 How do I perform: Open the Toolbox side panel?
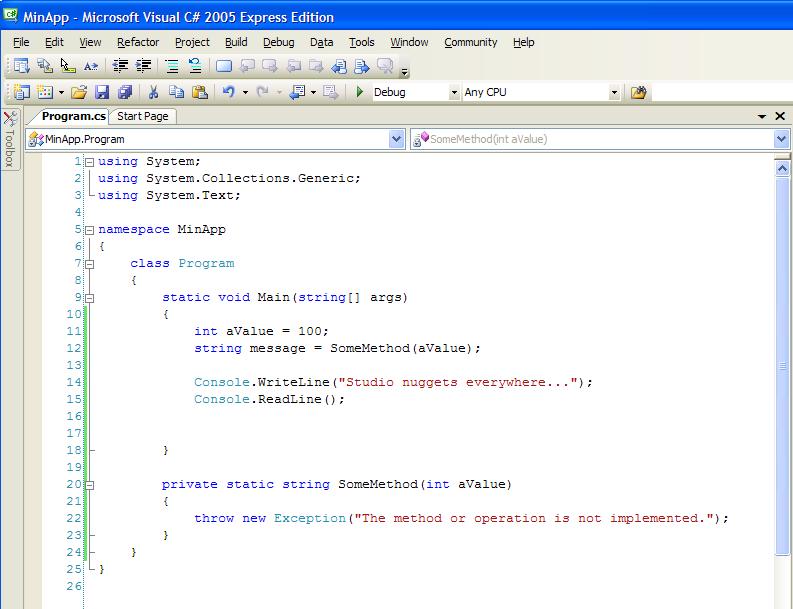[x=10, y=140]
